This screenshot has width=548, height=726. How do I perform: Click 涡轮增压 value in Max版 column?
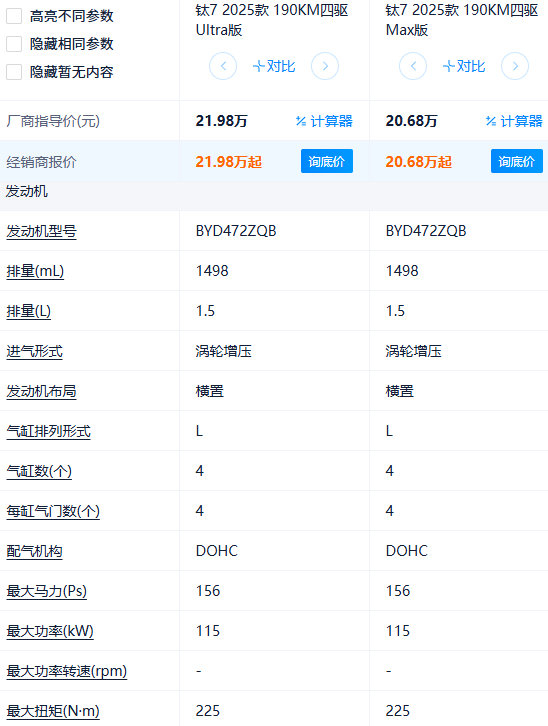coord(413,351)
